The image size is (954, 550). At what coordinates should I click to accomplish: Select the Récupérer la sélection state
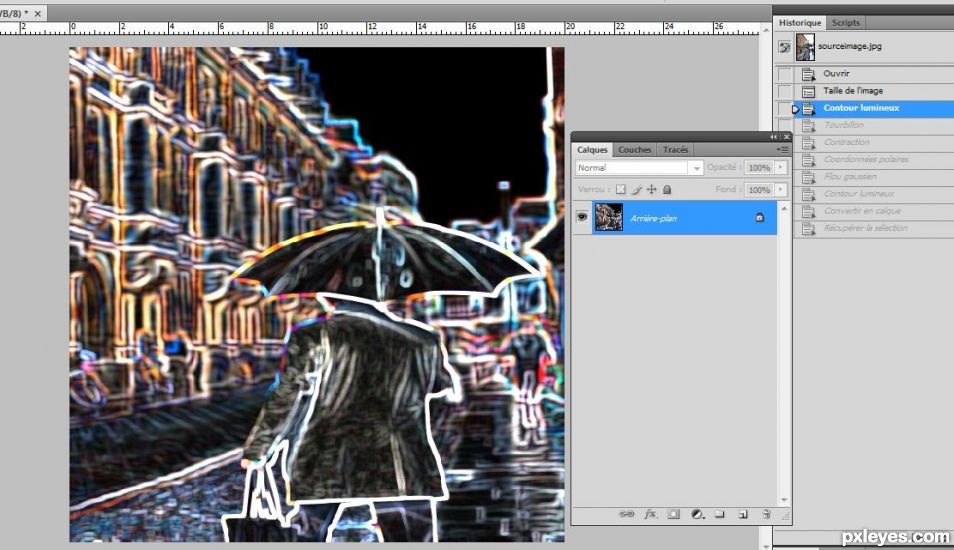pyautogui.click(x=874, y=228)
